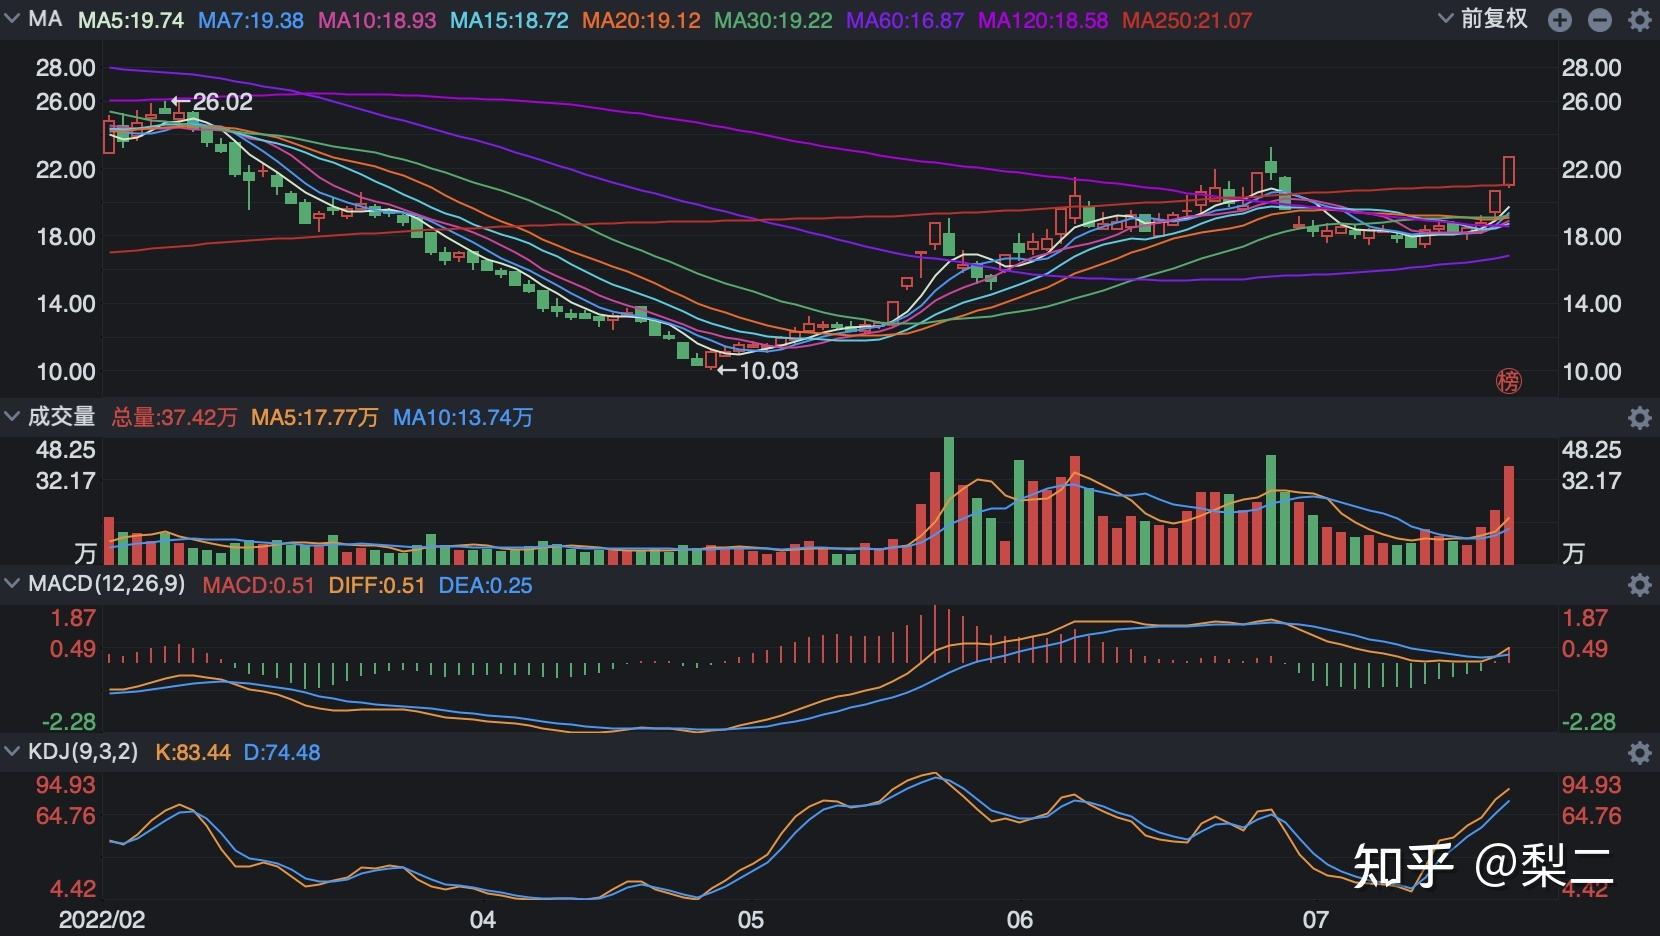1660x936 pixels.
Task: Select the MA120:18.58 legend value
Action: pyautogui.click(x=1043, y=20)
